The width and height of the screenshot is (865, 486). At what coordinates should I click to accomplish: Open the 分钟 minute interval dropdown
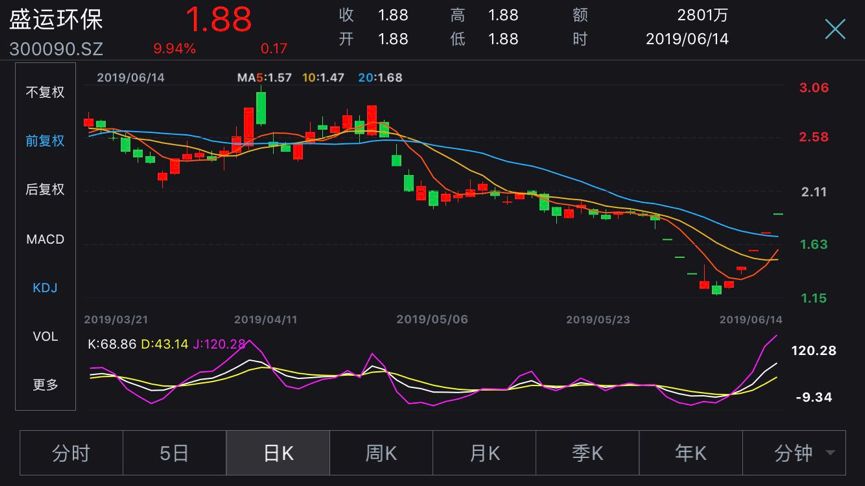click(794, 453)
